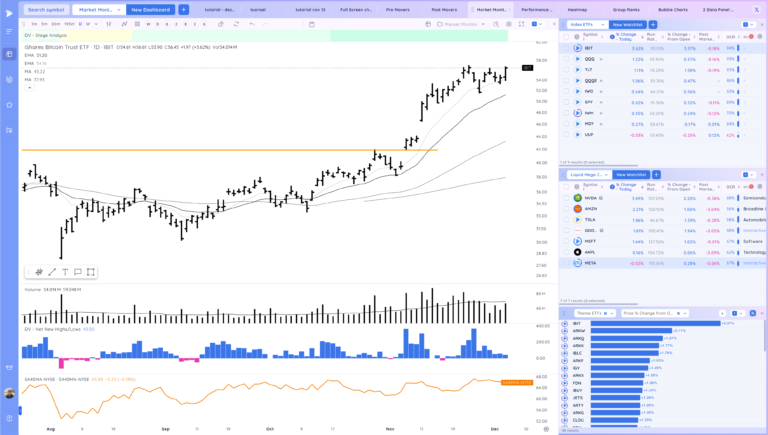Click the Search symbol input field
The height and width of the screenshot is (435, 768).
[x=46, y=9]
